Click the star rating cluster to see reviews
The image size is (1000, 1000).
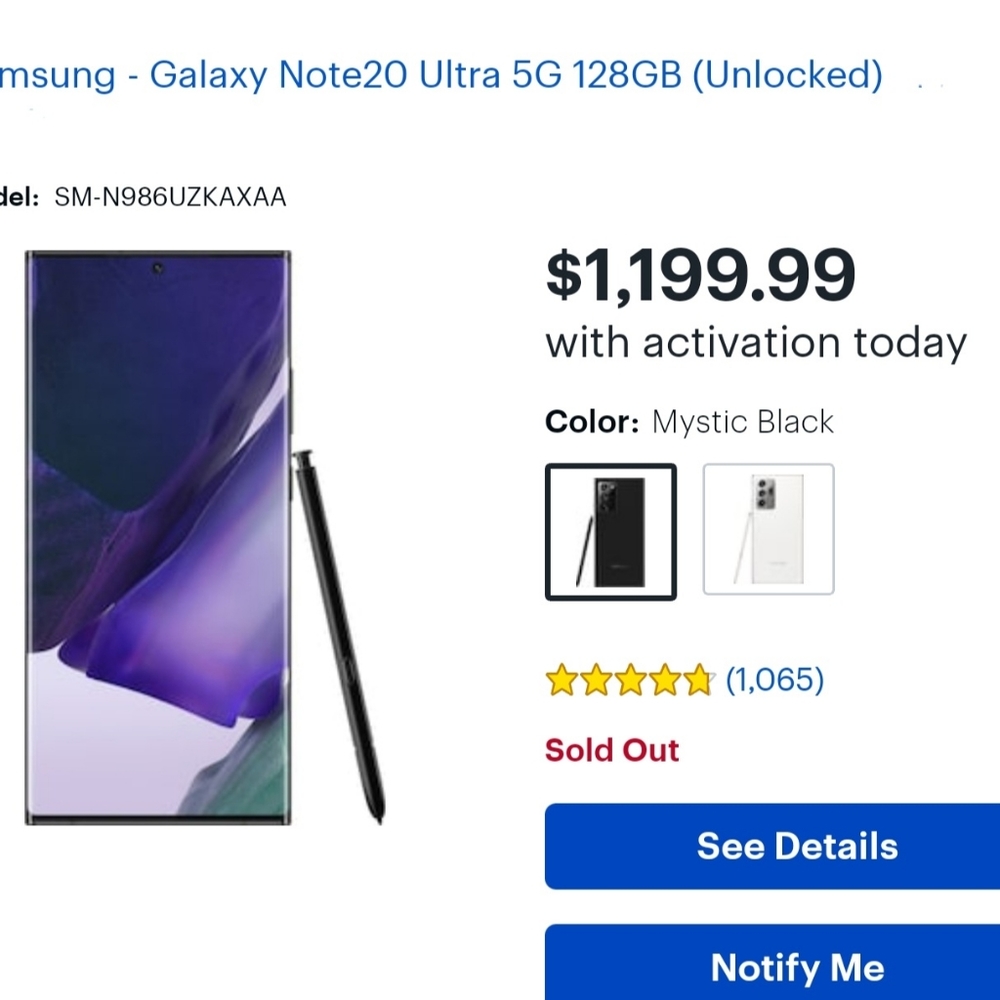pos(630,679)
